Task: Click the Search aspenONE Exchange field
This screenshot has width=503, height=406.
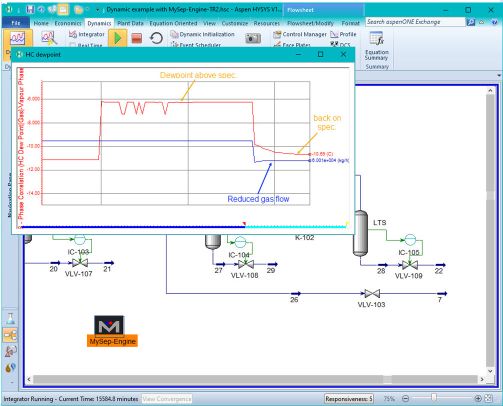Action: pyautogui.click(x=415, y=22)
